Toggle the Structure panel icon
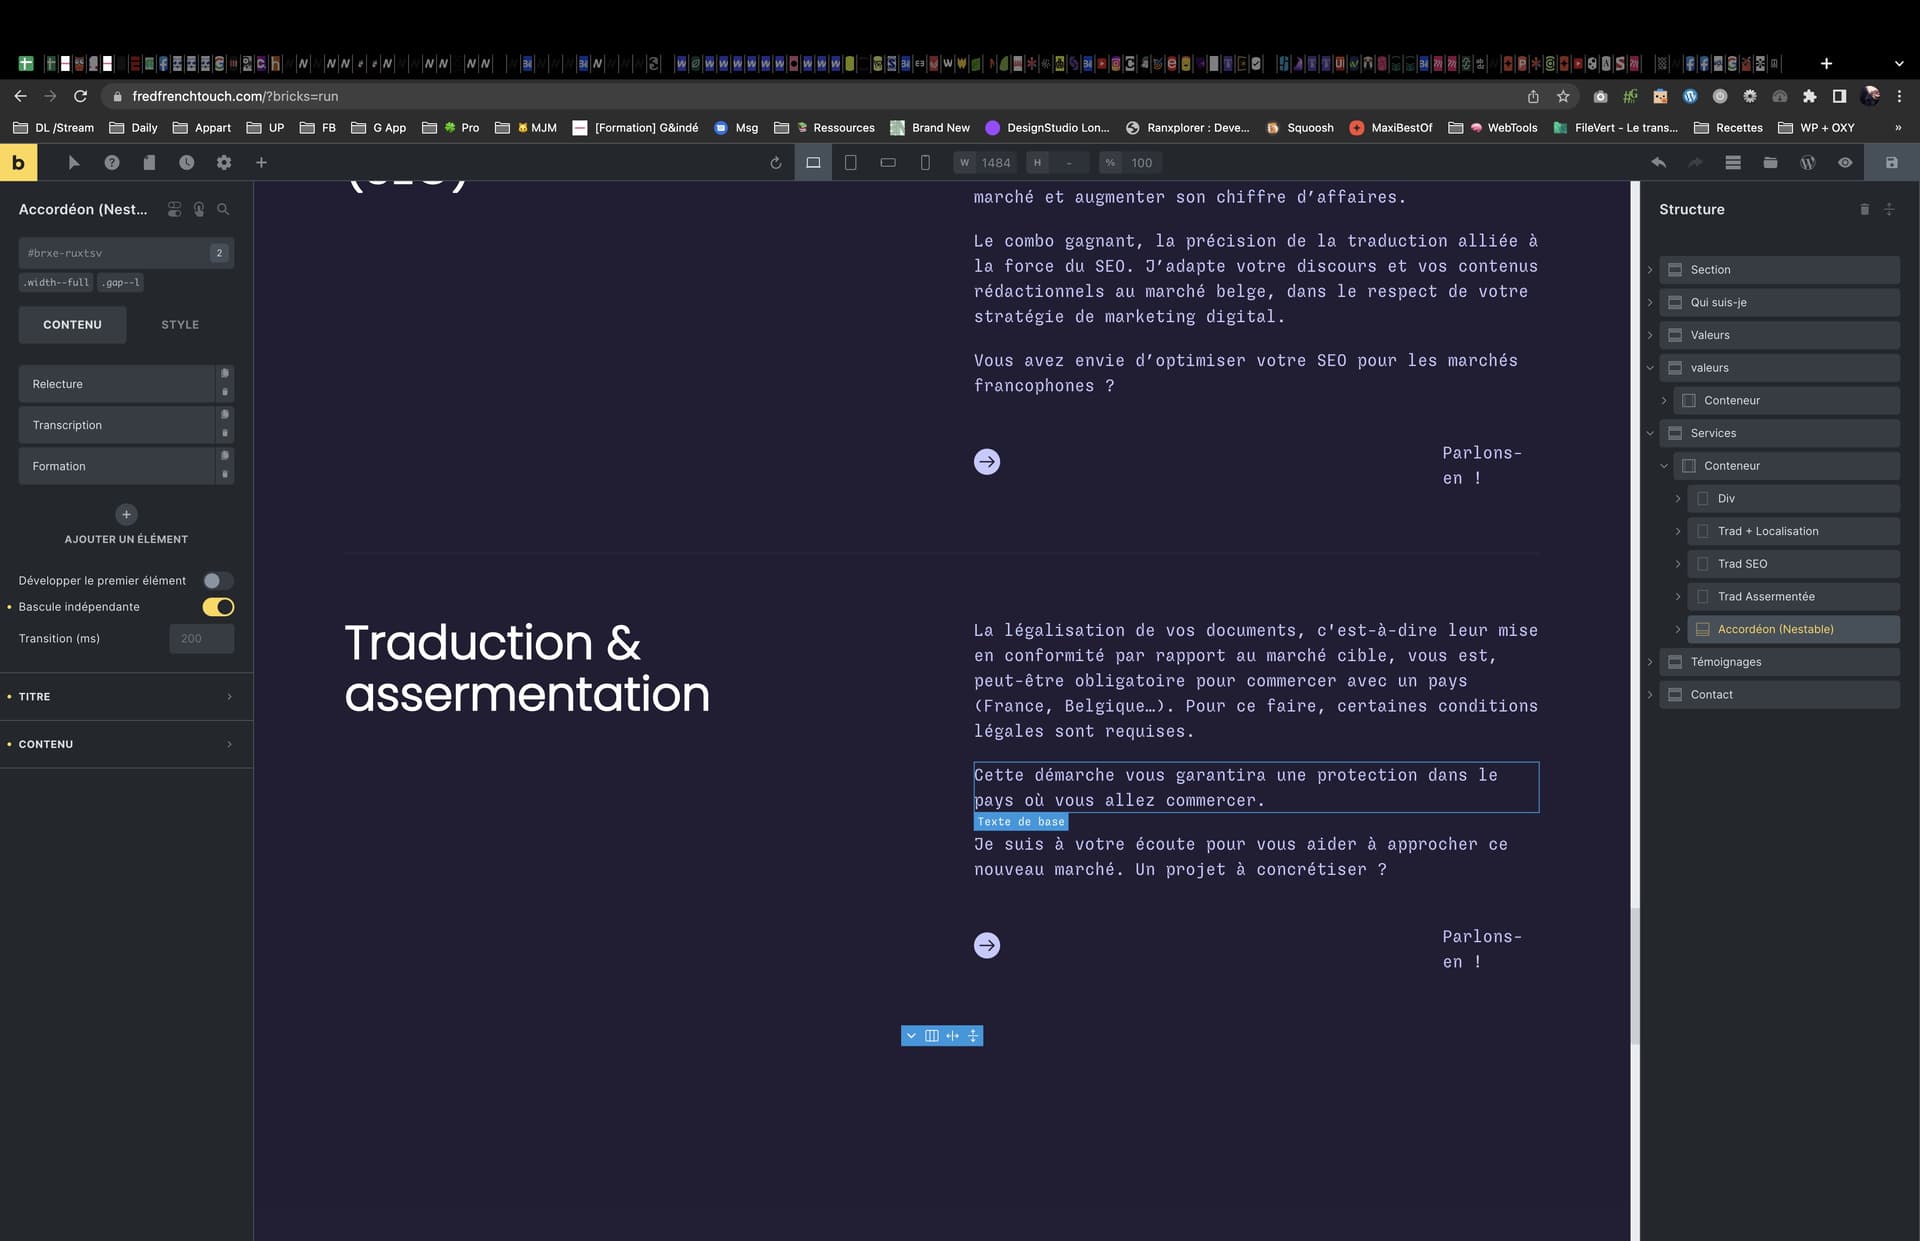Image resolution: width=1920 pixels, height=1241 pixels. 1733,162
